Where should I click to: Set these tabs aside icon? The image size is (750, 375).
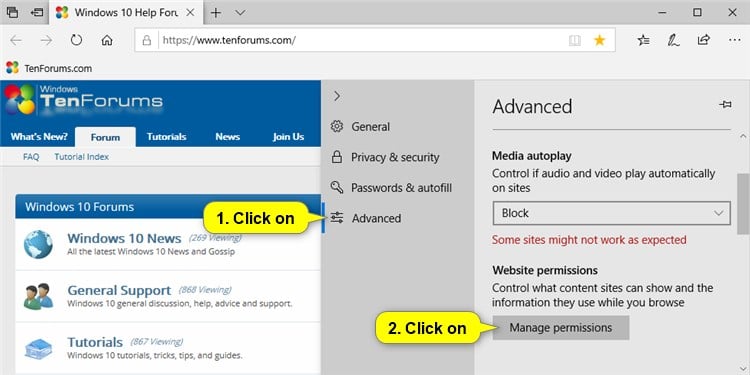coord(36,12)
